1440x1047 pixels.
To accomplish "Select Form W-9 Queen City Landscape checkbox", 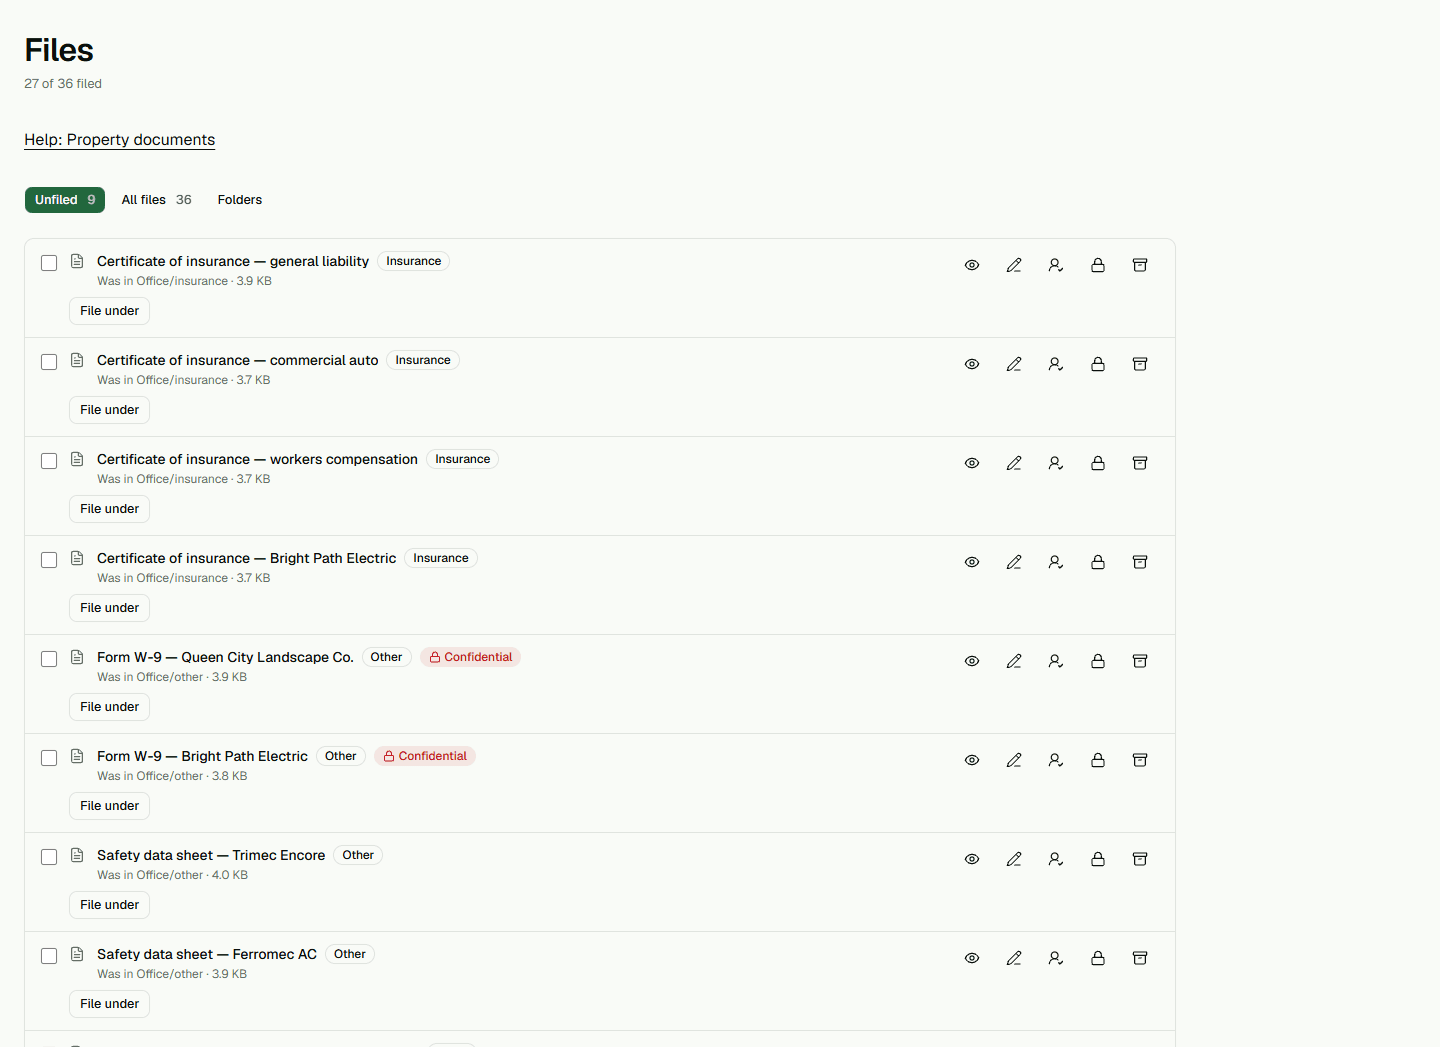I will click(49, 659).
